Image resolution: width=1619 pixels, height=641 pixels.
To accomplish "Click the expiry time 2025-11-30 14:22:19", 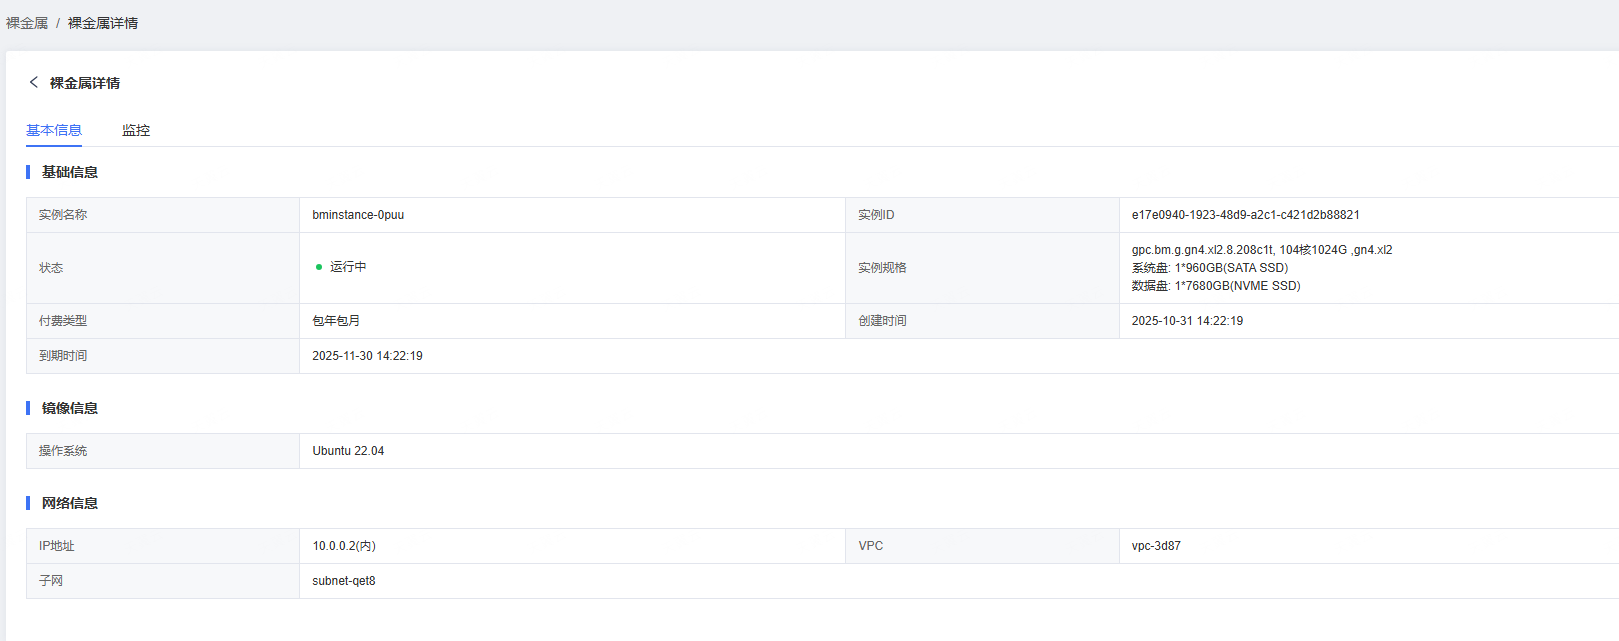I will (x=367, y=356).
